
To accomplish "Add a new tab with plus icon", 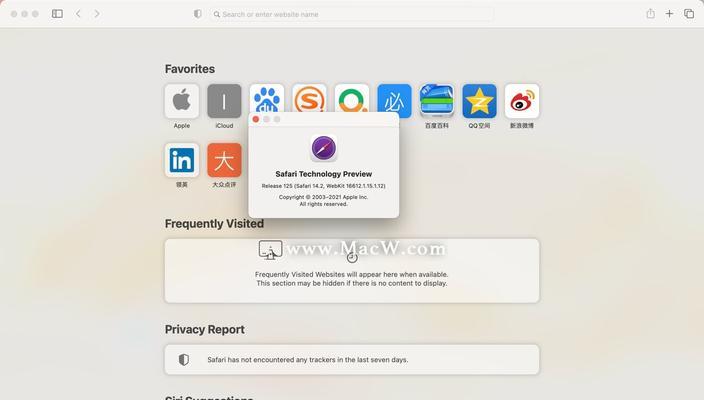I will pos(669,14).
